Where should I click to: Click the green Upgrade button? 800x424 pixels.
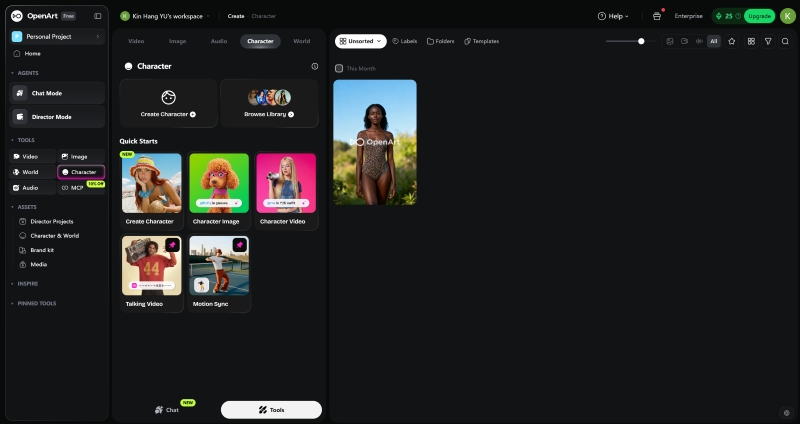point(759,16)
